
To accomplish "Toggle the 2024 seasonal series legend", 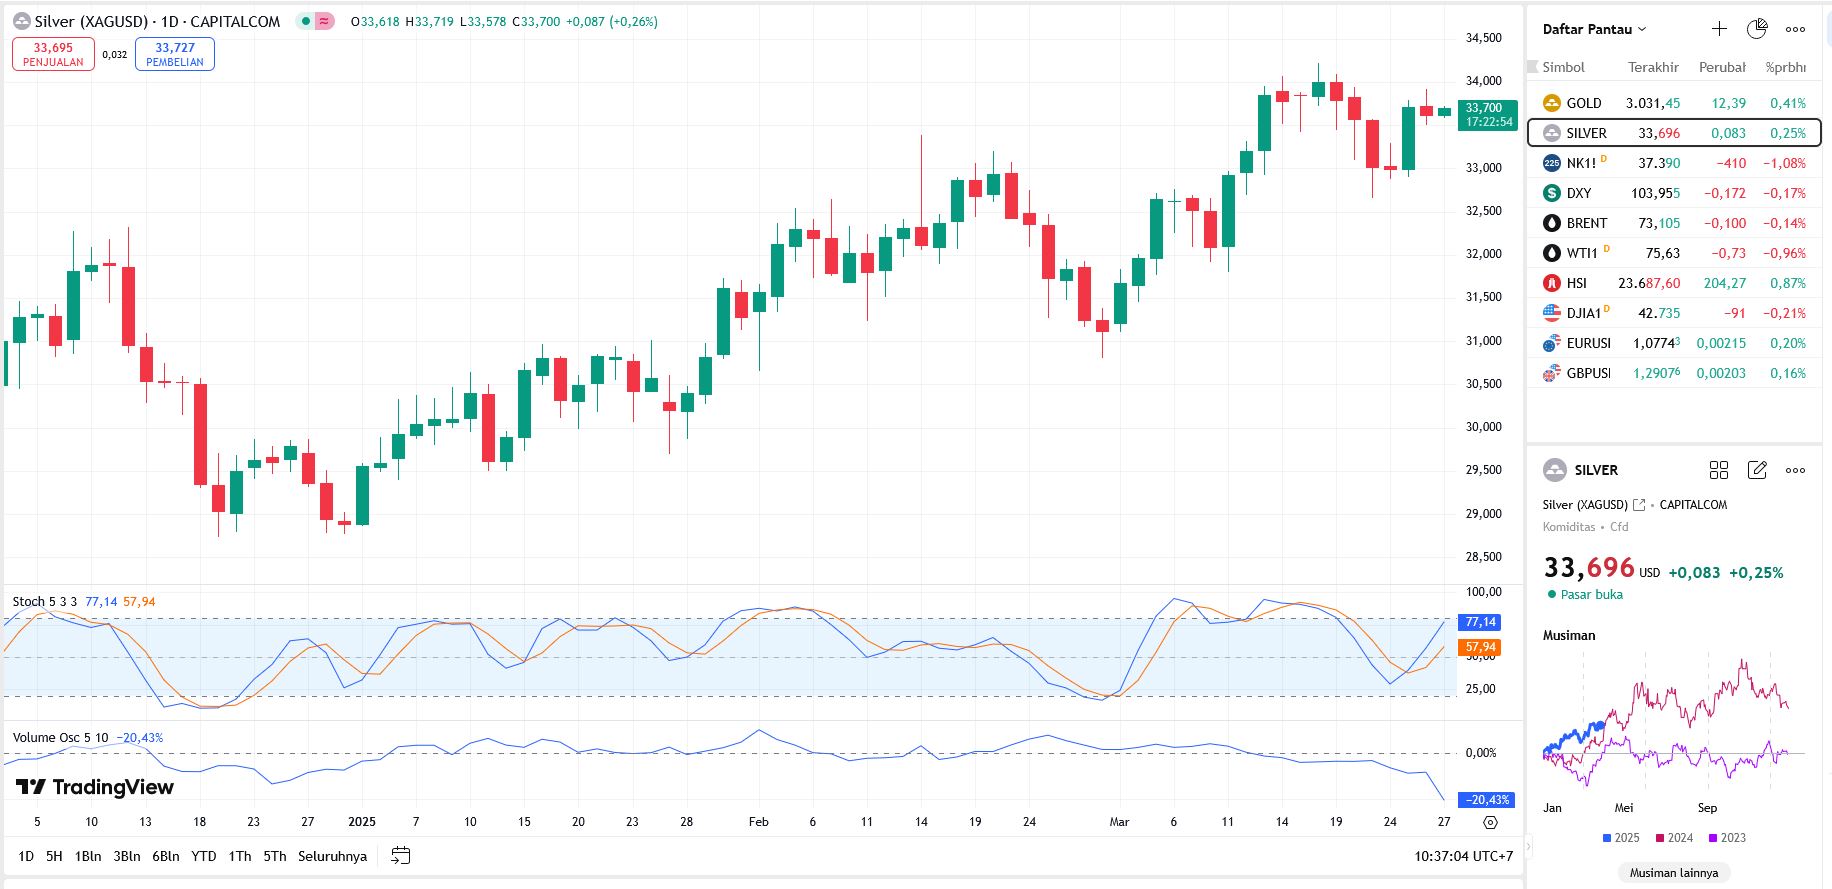I will coord(1673,838).
